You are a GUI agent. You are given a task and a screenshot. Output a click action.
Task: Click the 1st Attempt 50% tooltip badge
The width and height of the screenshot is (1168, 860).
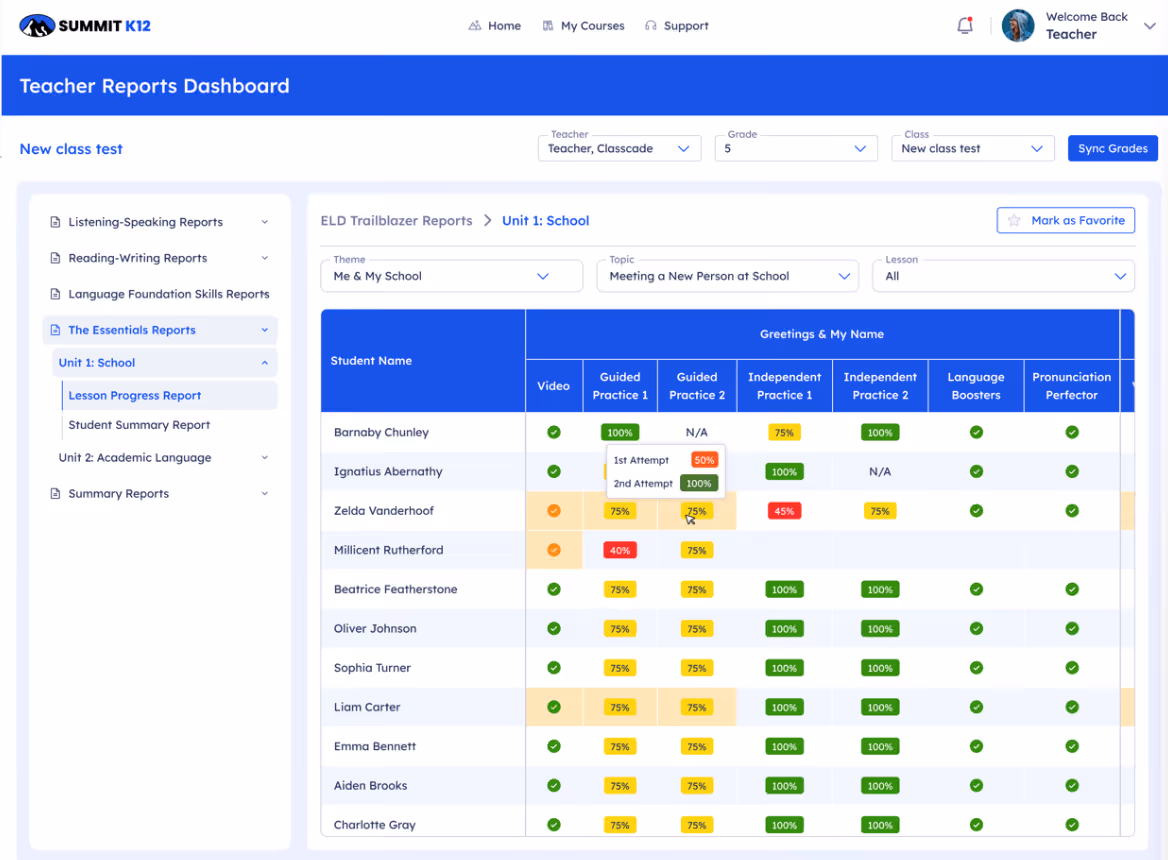pos(704,460)
